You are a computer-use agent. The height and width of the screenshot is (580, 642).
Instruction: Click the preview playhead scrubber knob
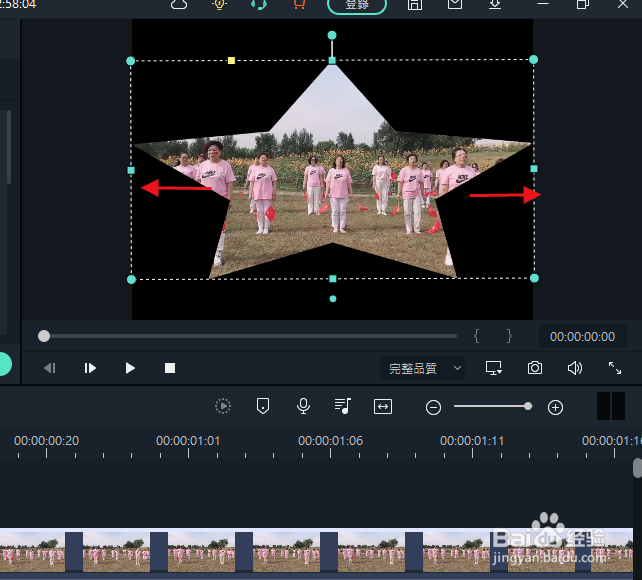pyautogui.click(x=44, y=336)
